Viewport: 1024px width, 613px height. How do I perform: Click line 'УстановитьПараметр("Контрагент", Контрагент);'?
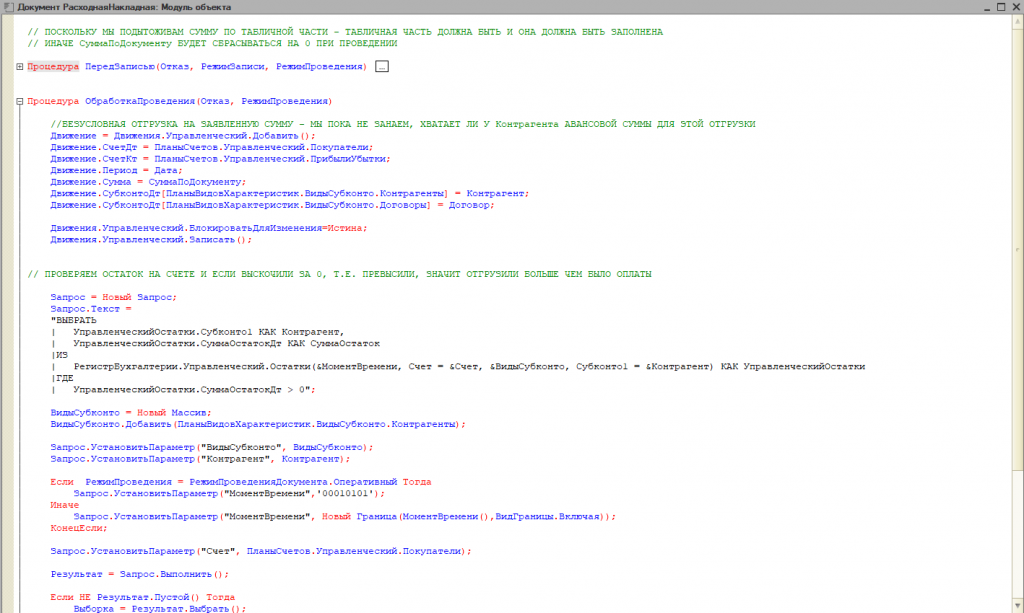coord(200,459)
